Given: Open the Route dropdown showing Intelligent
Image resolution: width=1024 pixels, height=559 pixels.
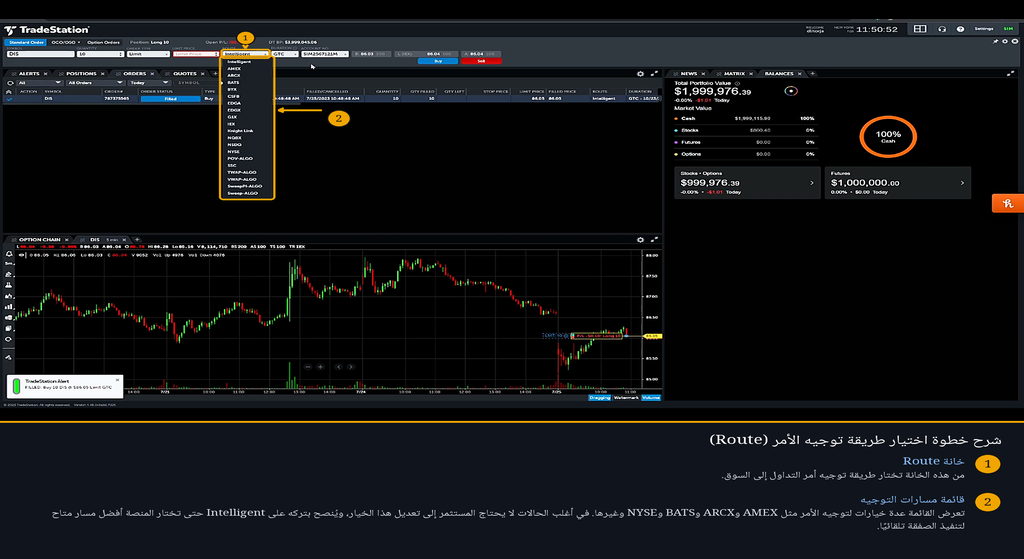Looking at the screenshot, I should 246,54.
